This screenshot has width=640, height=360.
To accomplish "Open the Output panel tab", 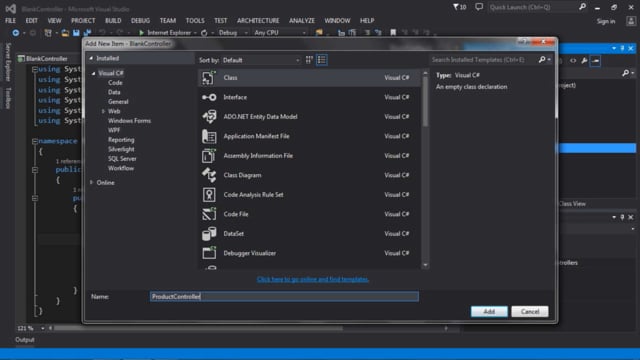I will pyautogui.click(x=25, y=340).
